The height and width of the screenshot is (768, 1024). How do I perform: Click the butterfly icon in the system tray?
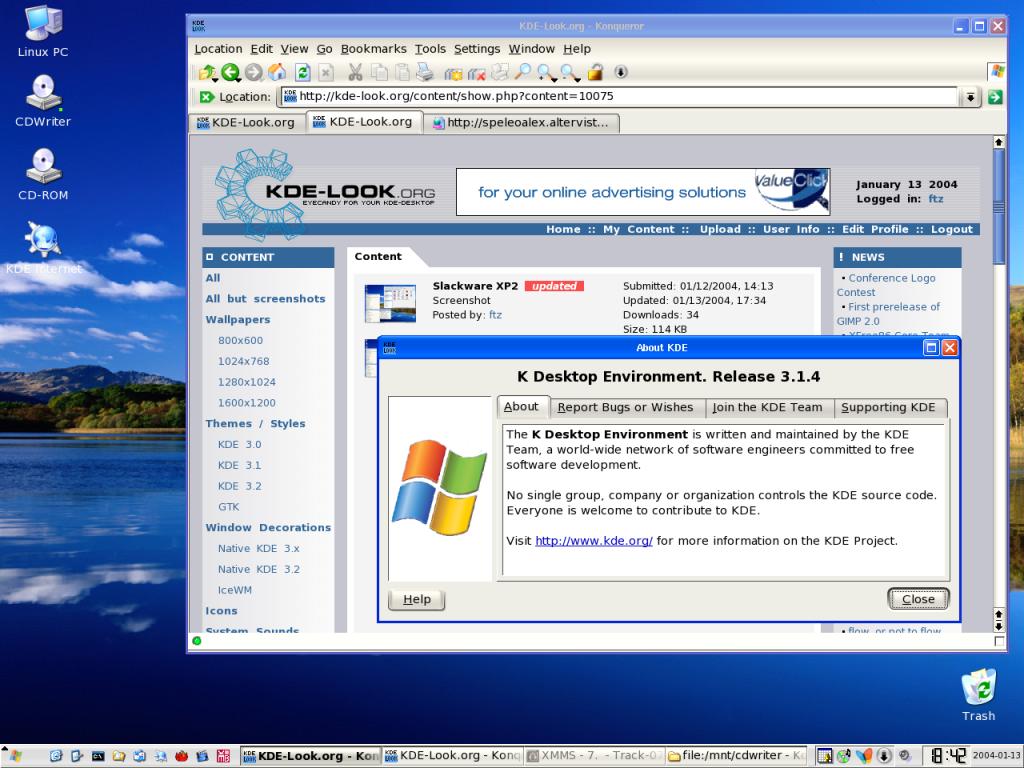[864, 756]
